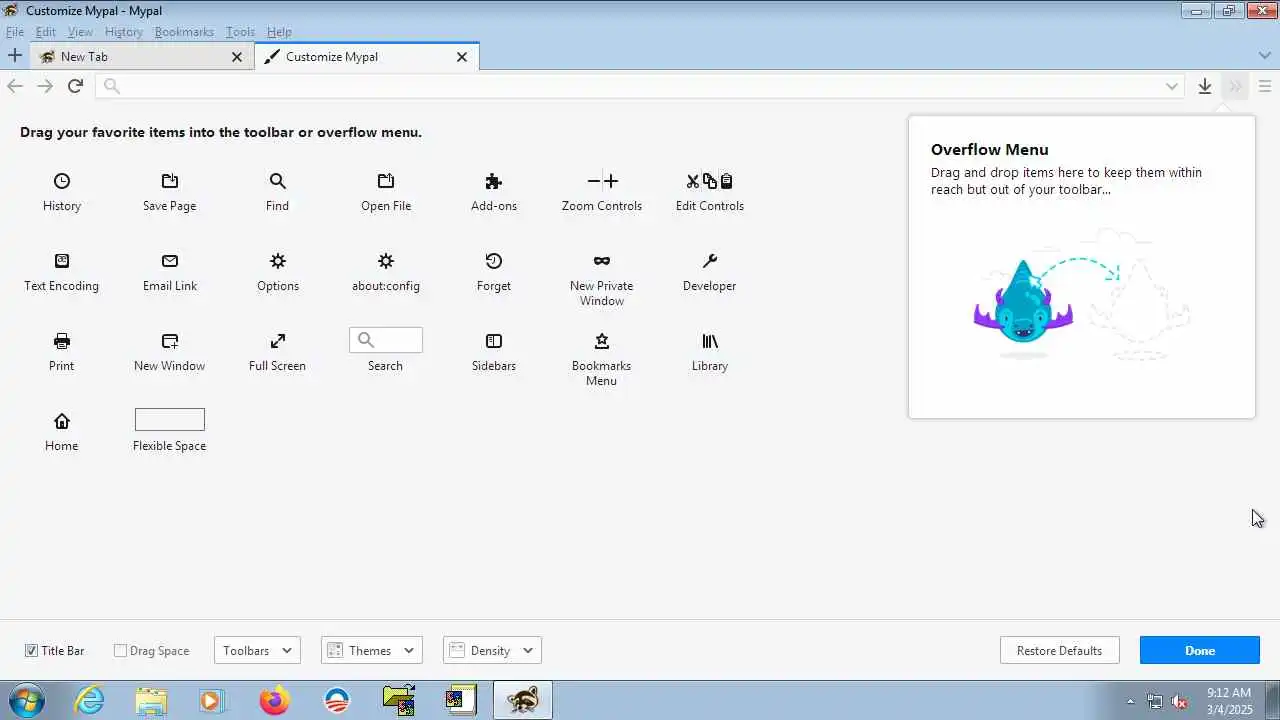
Task: Open the File menu
Action: point(15,32)
